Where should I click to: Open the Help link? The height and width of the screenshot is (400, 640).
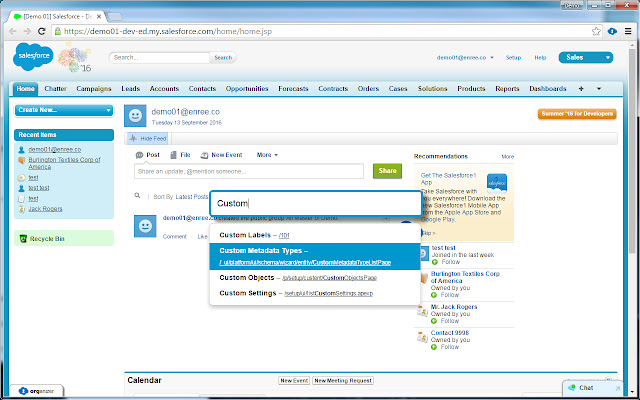(540, 58)
